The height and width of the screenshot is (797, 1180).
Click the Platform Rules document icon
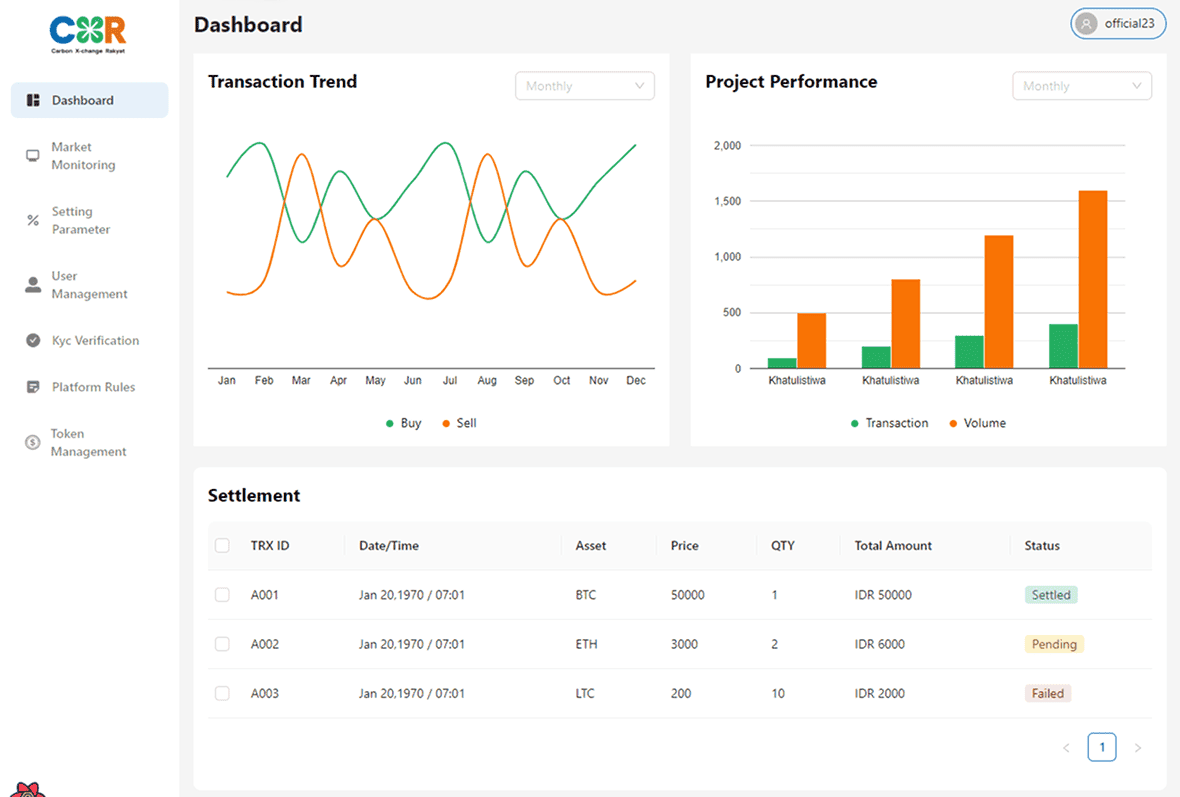tap(32, 387)
